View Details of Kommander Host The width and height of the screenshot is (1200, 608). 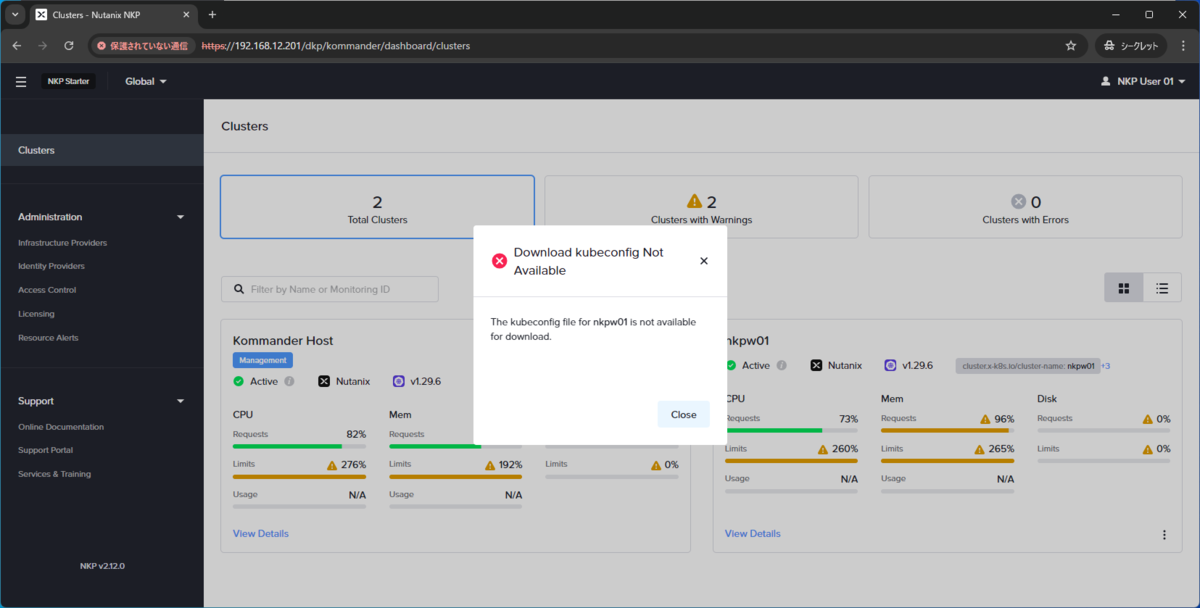pyautogui.click(x=261, y=534)
